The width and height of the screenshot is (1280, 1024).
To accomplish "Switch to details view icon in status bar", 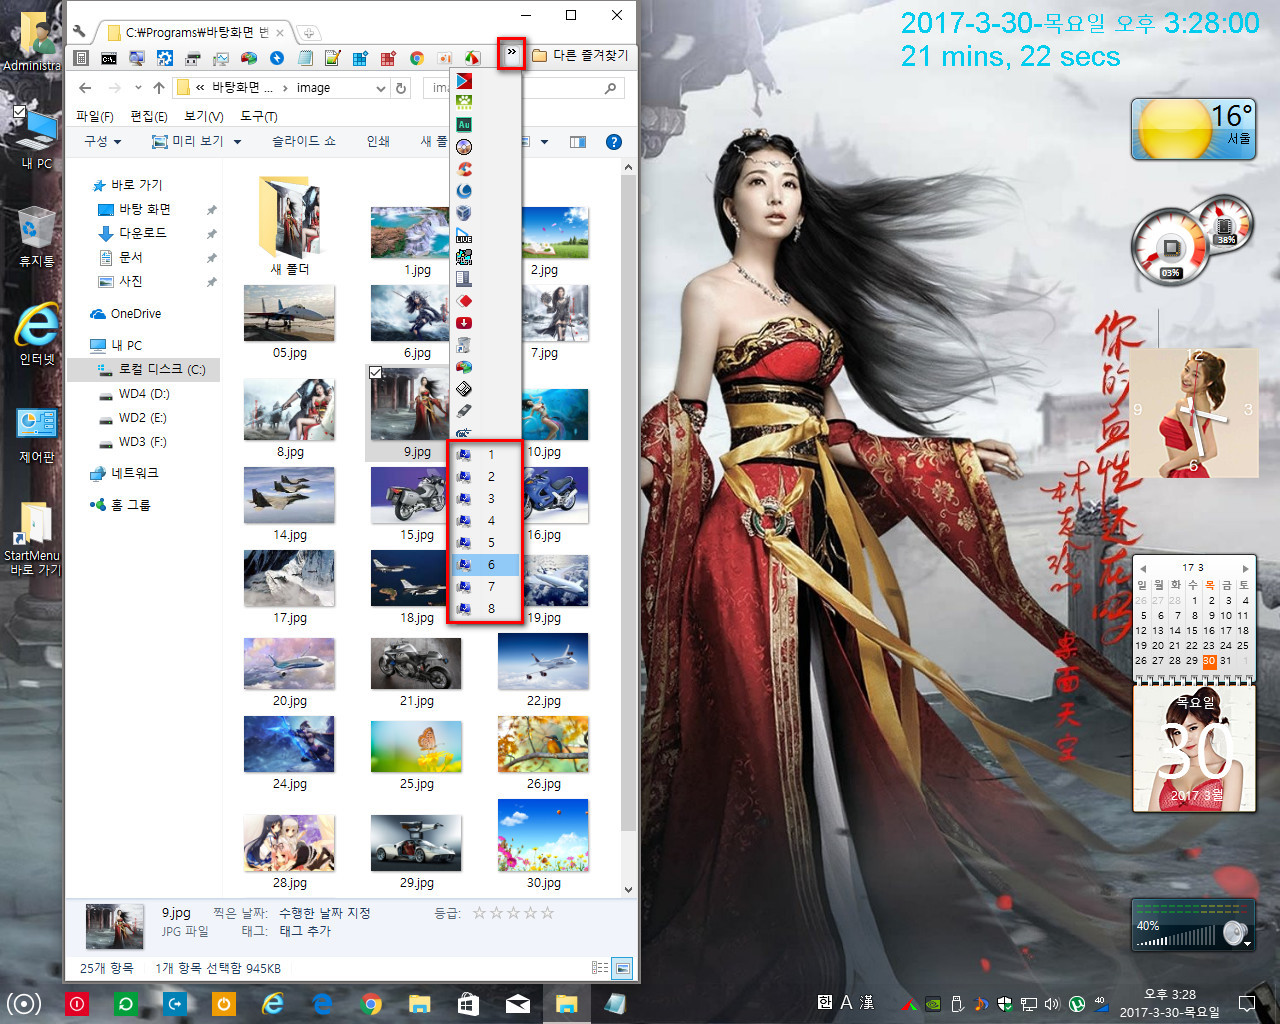I will 600,968.
